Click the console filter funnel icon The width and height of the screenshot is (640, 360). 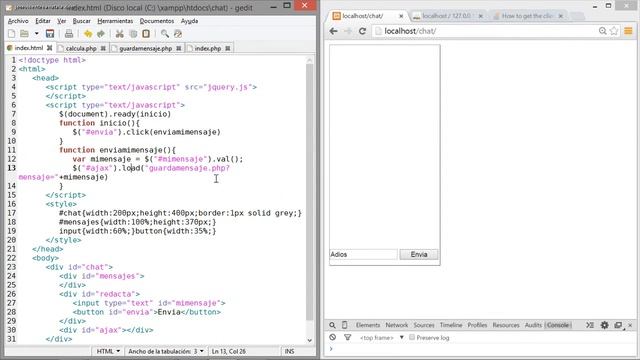(x=347, y=338)
